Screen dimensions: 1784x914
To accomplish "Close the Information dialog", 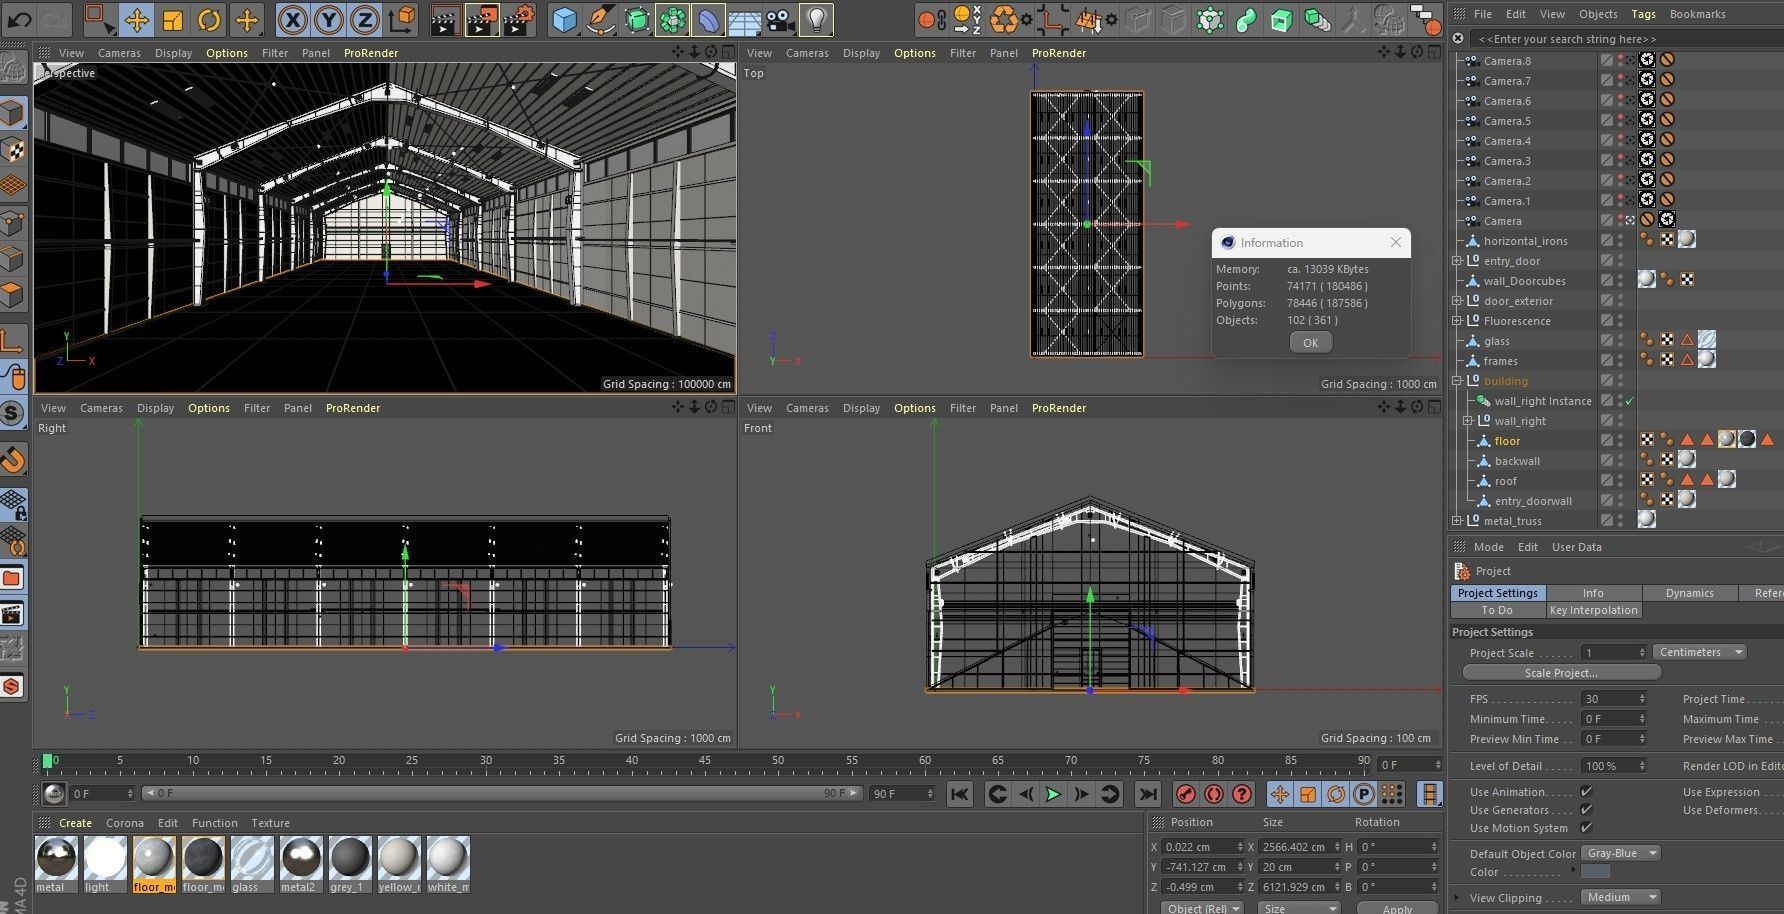I will click(1396, 242).
